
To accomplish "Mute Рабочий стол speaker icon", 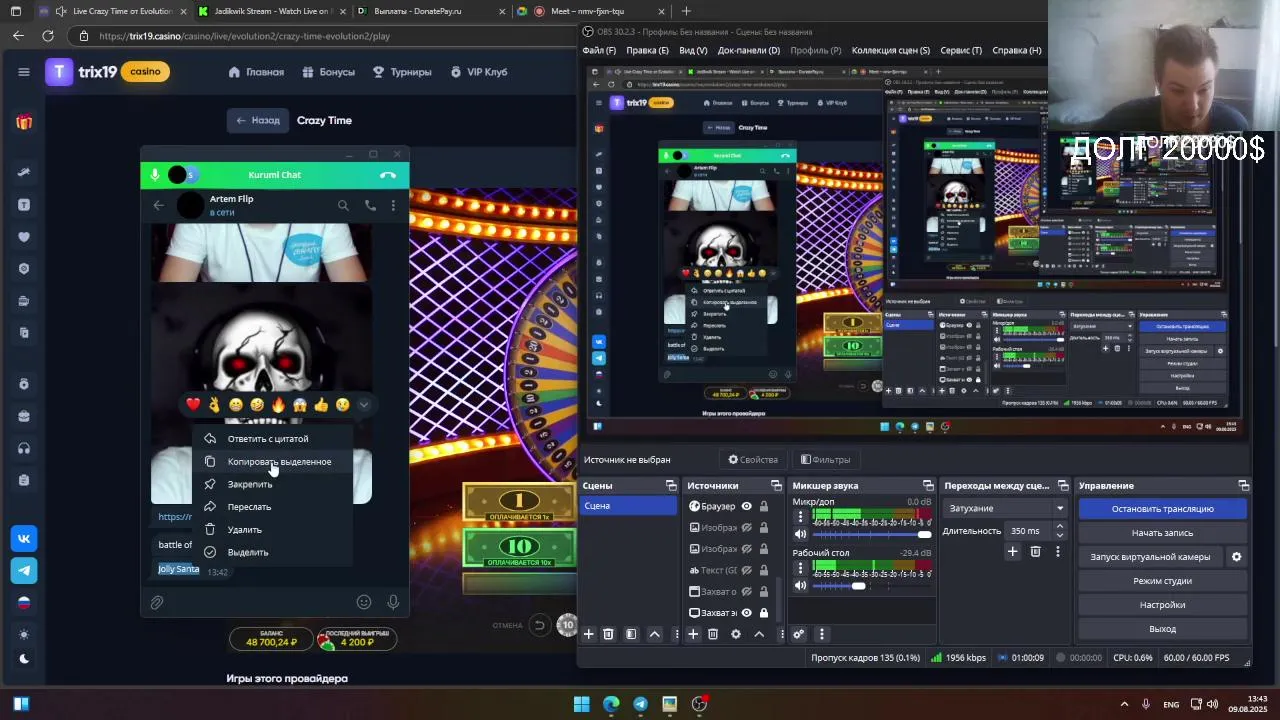I will tap(800, 586).
